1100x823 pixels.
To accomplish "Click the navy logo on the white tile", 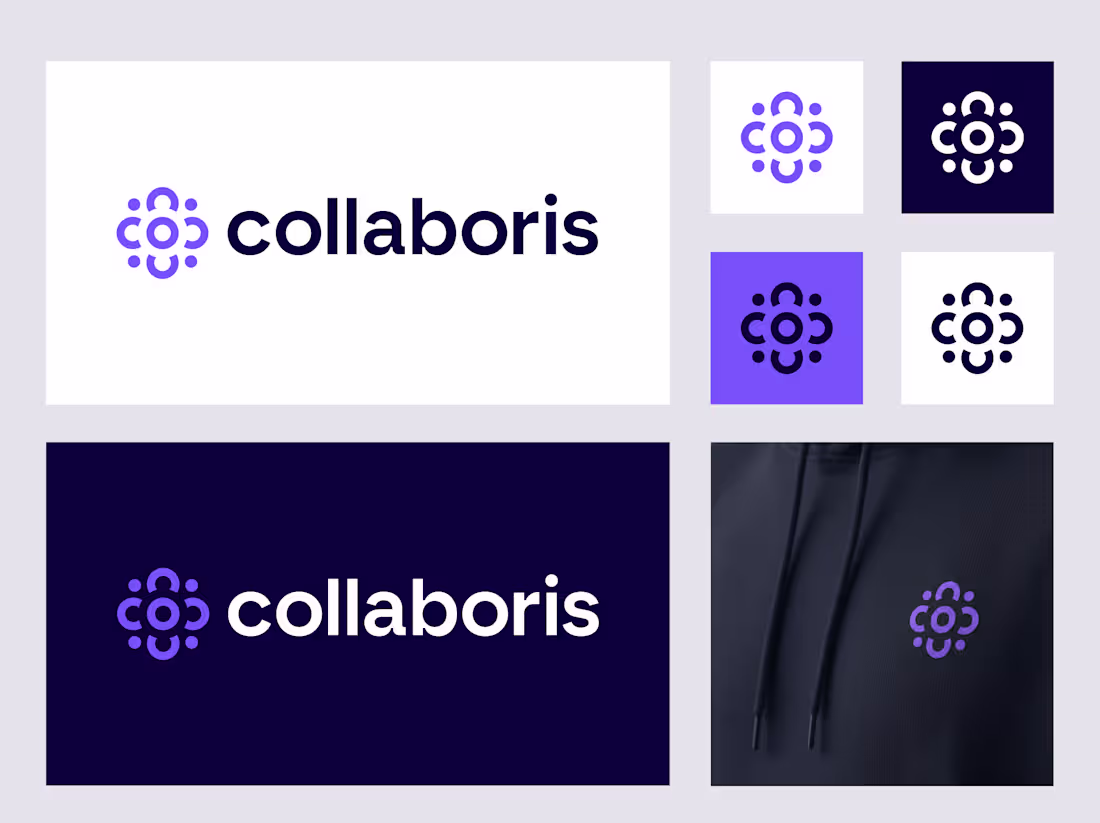I will [977, 328].
